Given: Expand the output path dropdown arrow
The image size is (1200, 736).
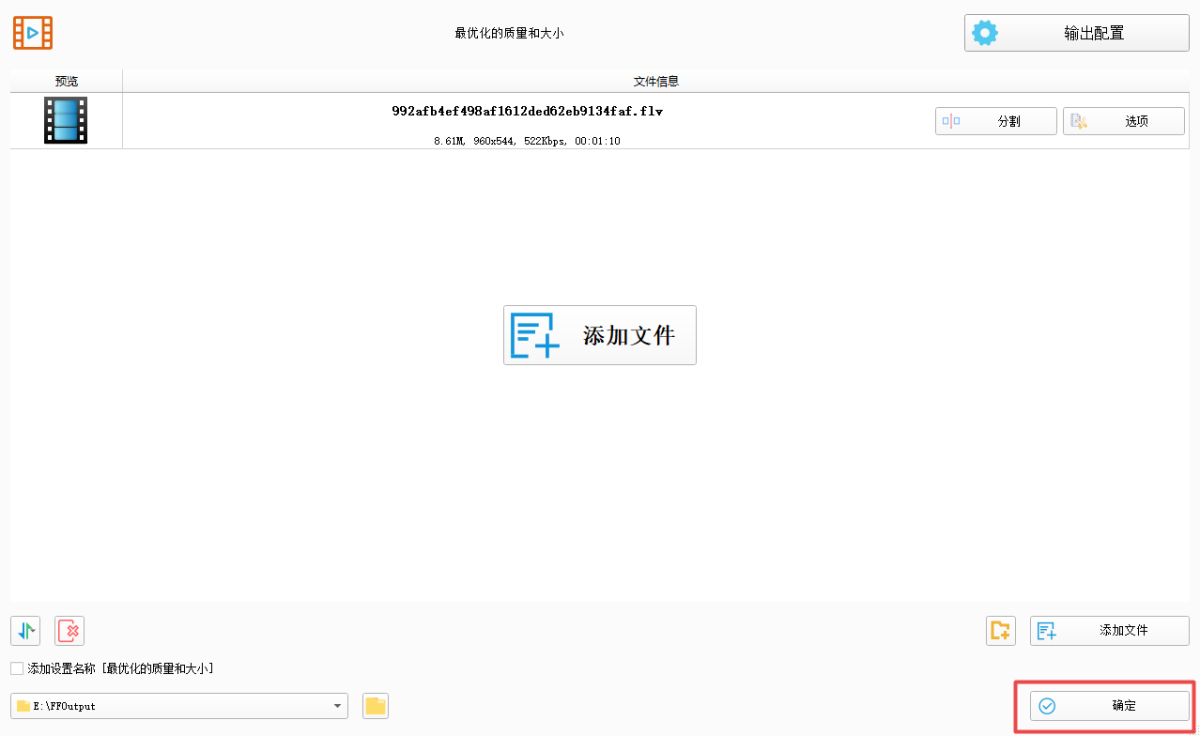Looking at the screenshot, I should [337, 706].
